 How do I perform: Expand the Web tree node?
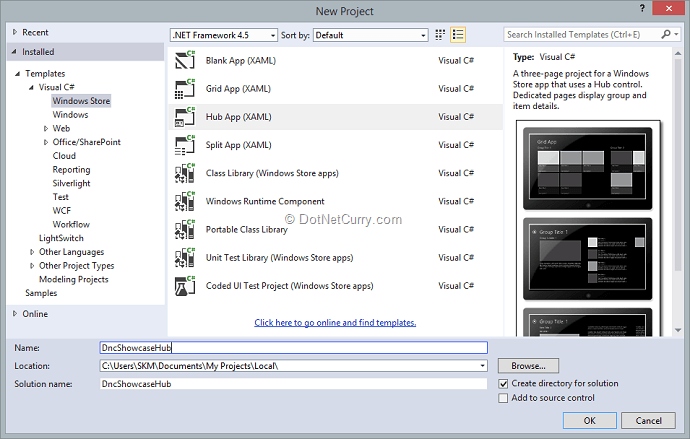tap(46, 128)
